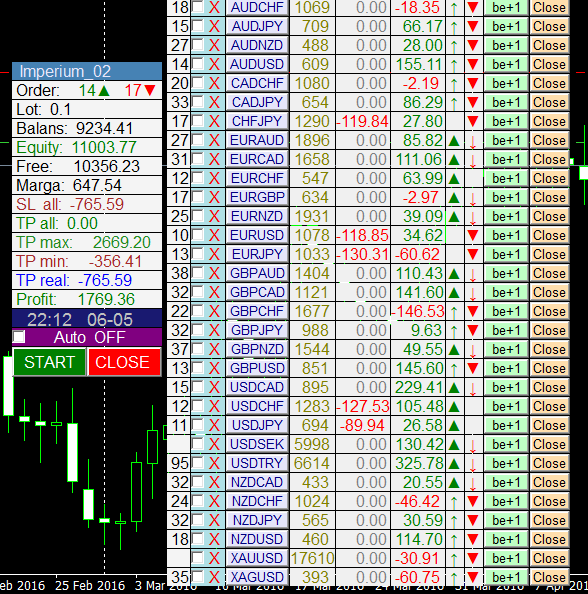Click the red X in the AUDJPY row

[214, 26]
